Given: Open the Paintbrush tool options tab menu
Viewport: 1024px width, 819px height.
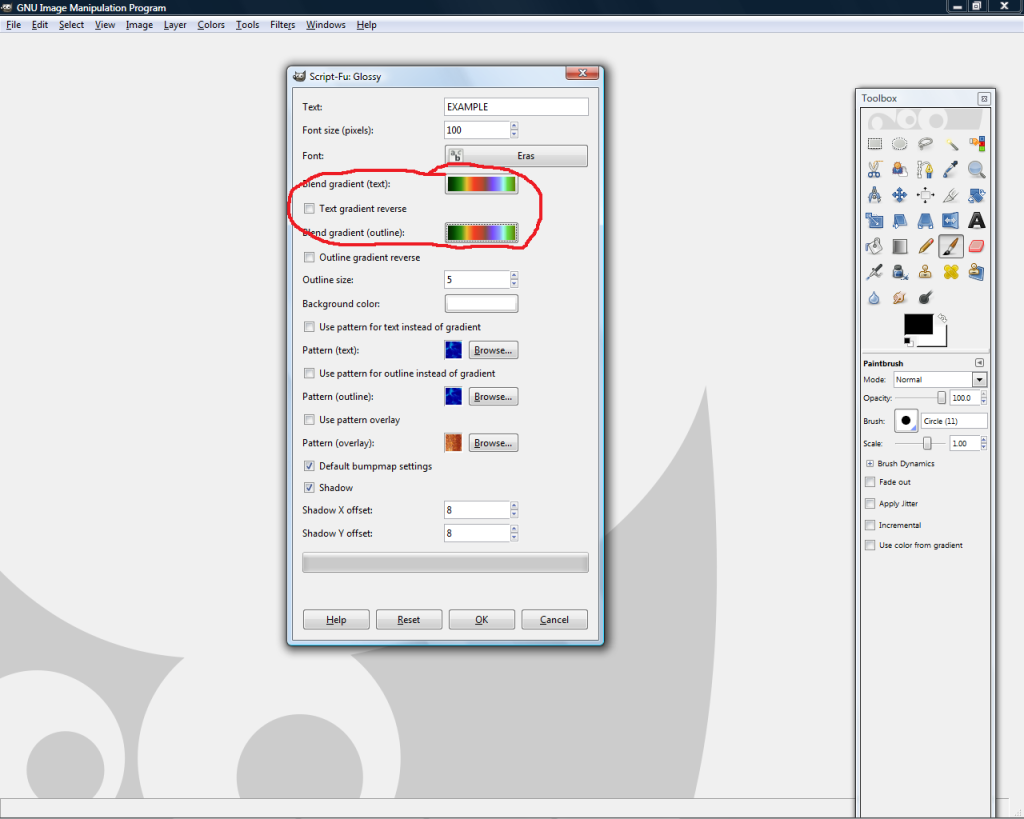Looking at the screenshot, I should click(x=980, y=362).
